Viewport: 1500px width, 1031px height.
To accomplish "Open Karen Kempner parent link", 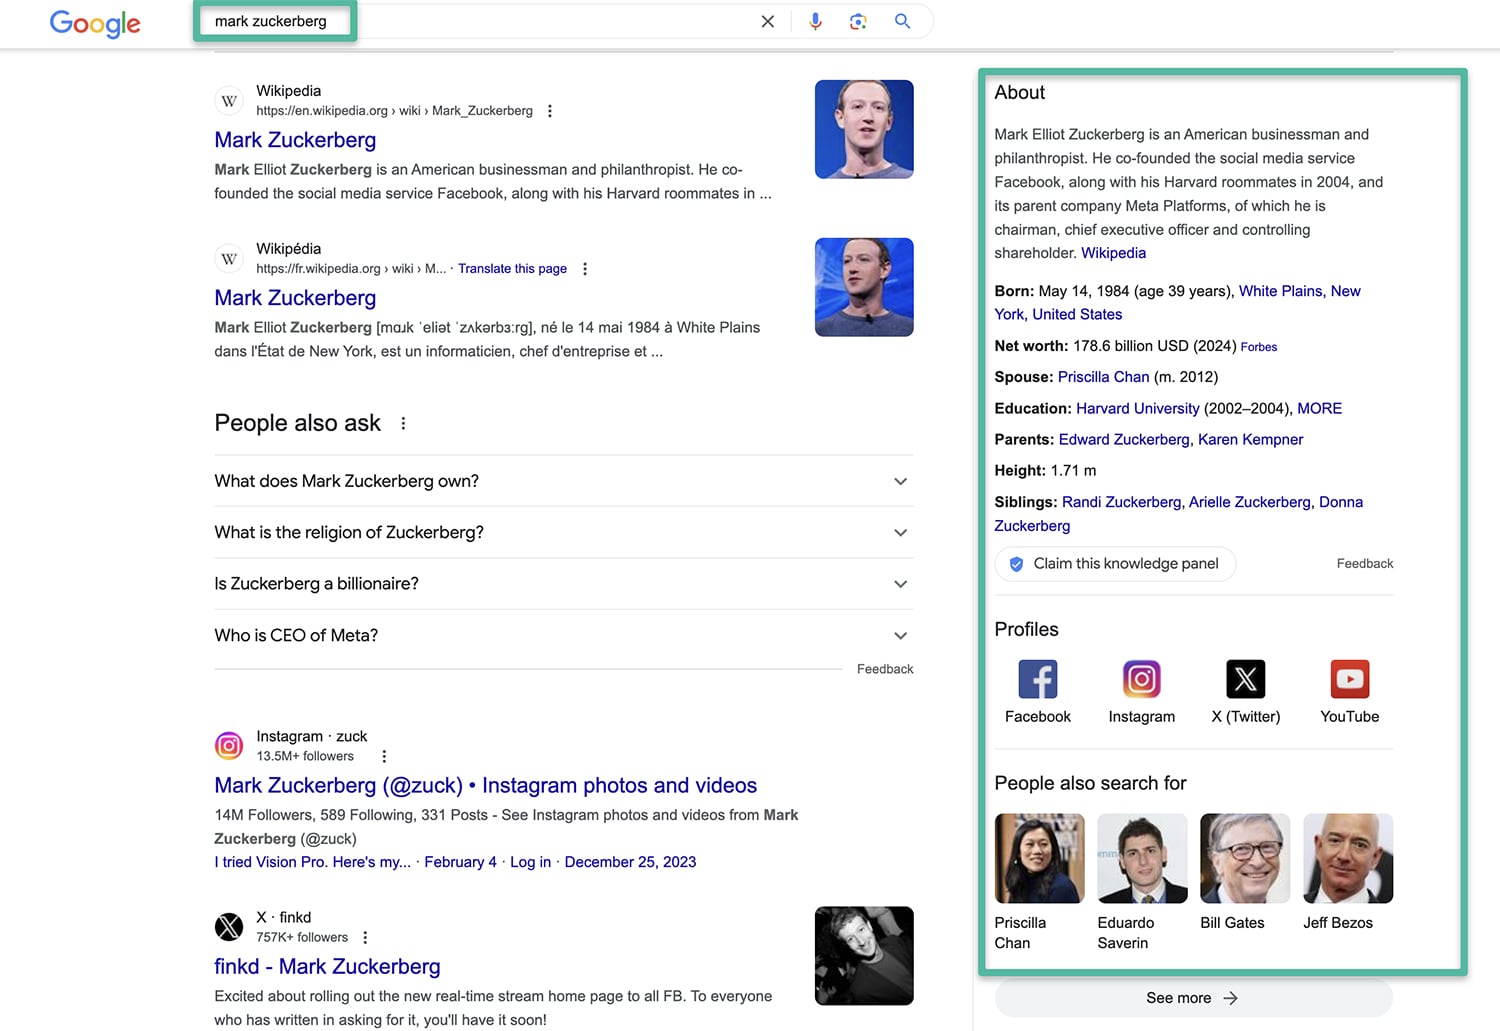I will (1250, 439).
